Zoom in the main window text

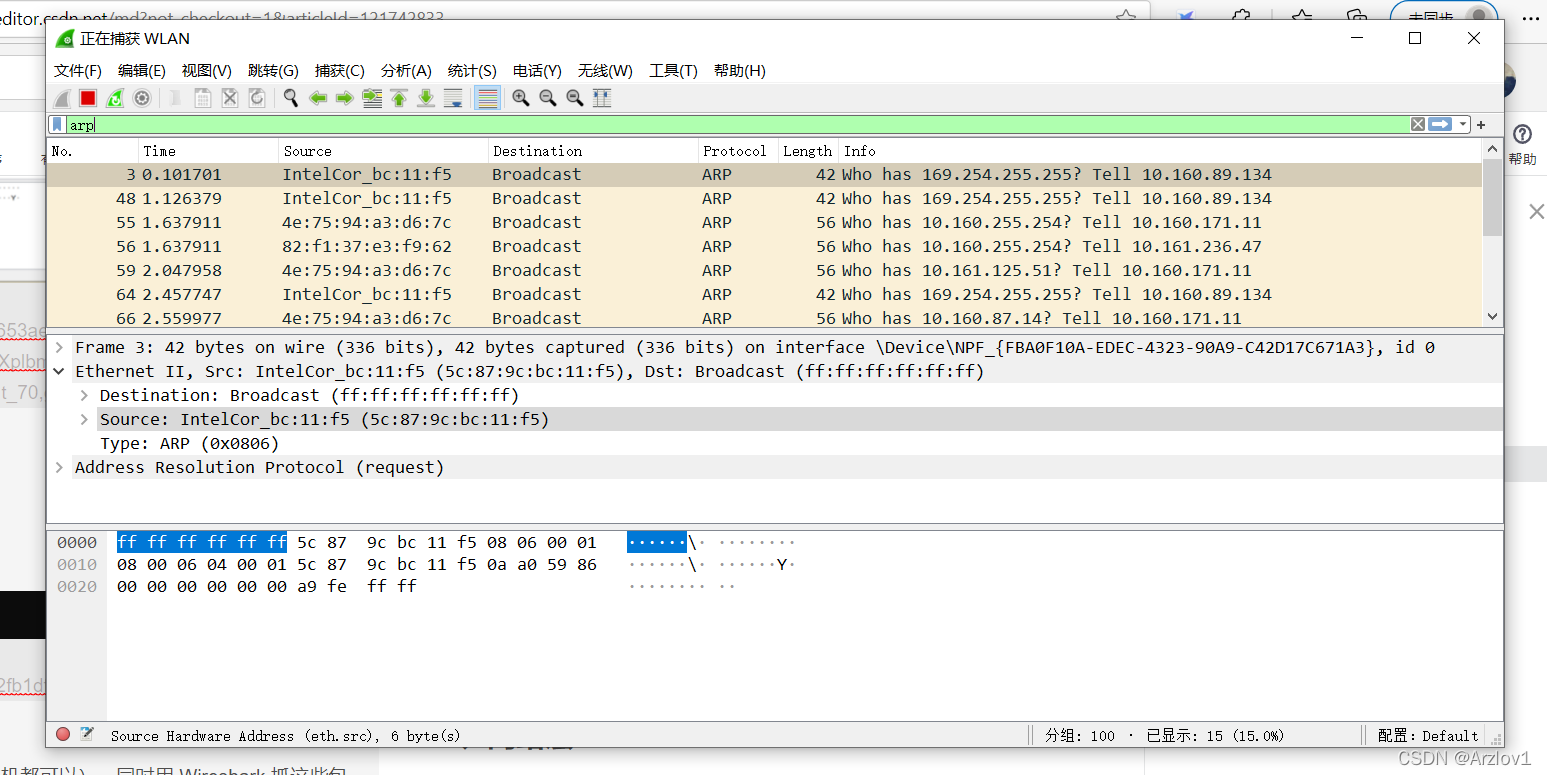point(520,98)
